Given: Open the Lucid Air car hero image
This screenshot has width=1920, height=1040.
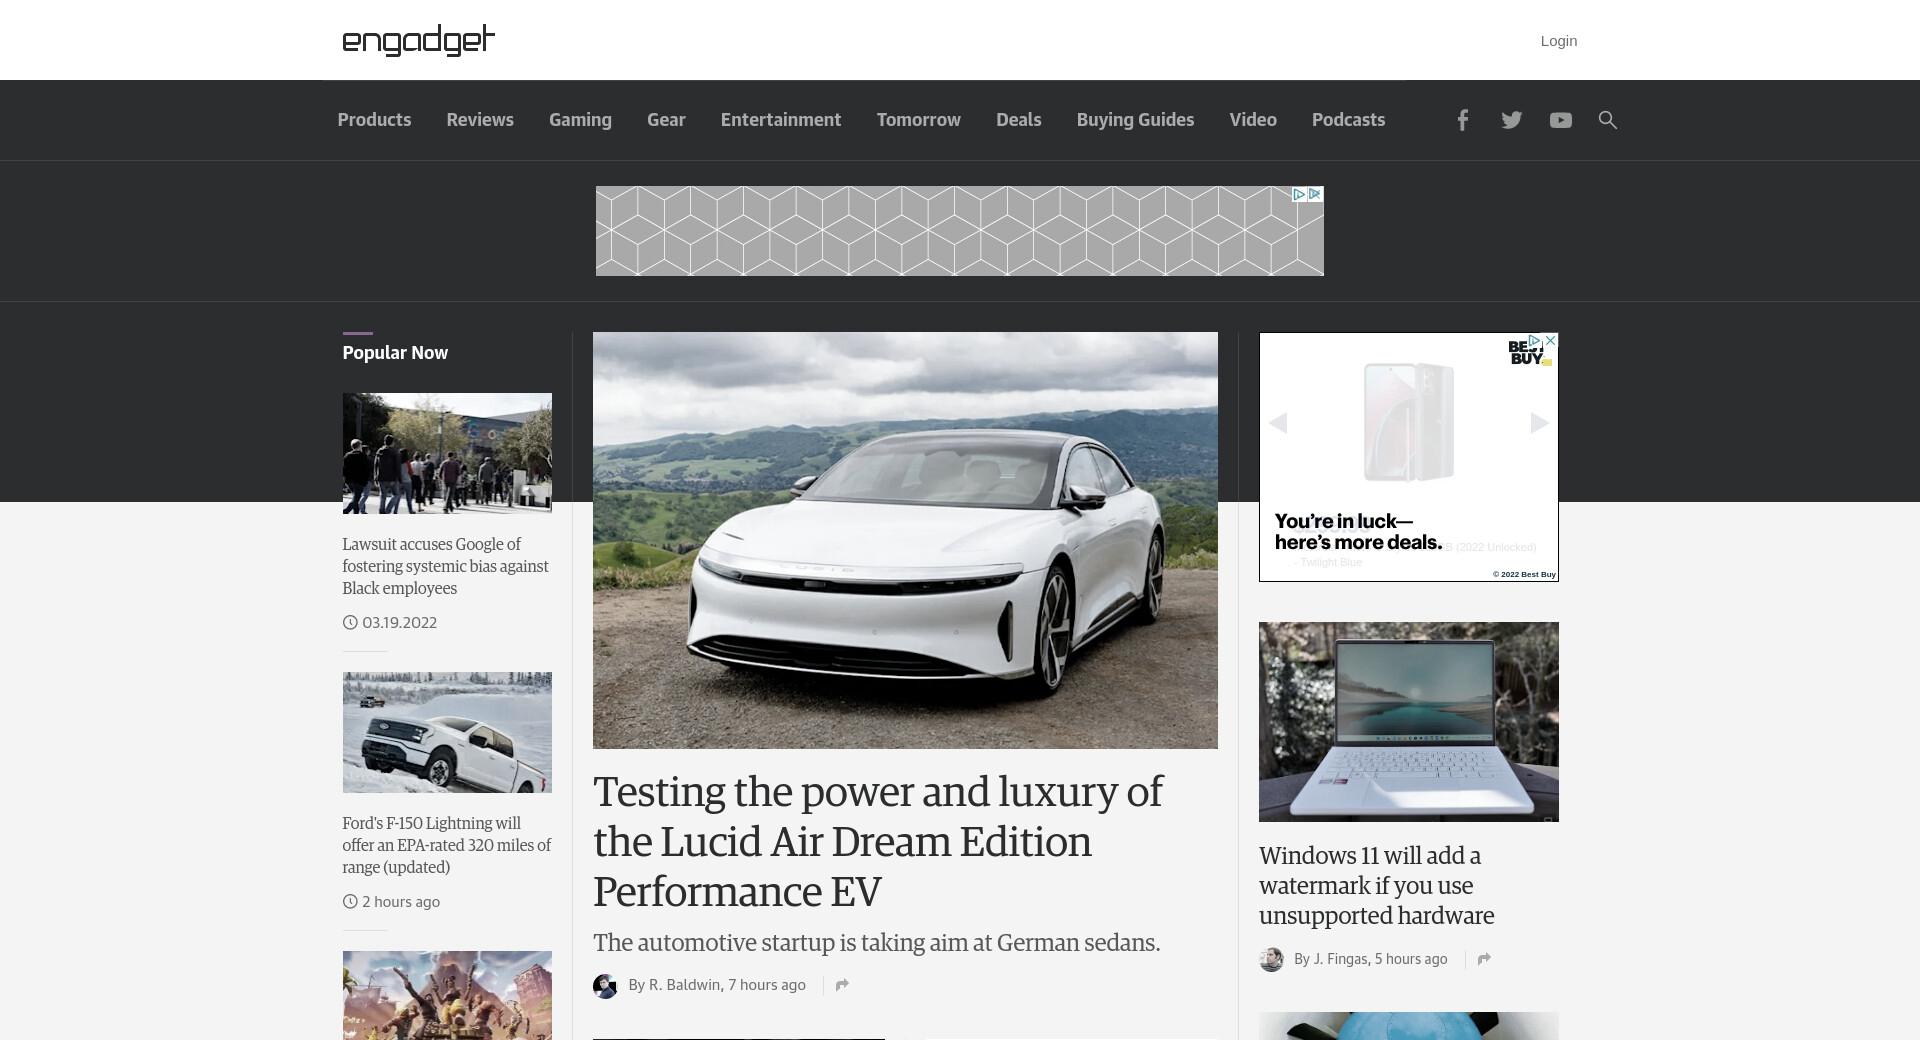Looking at the screenshot, I should 905,540.
